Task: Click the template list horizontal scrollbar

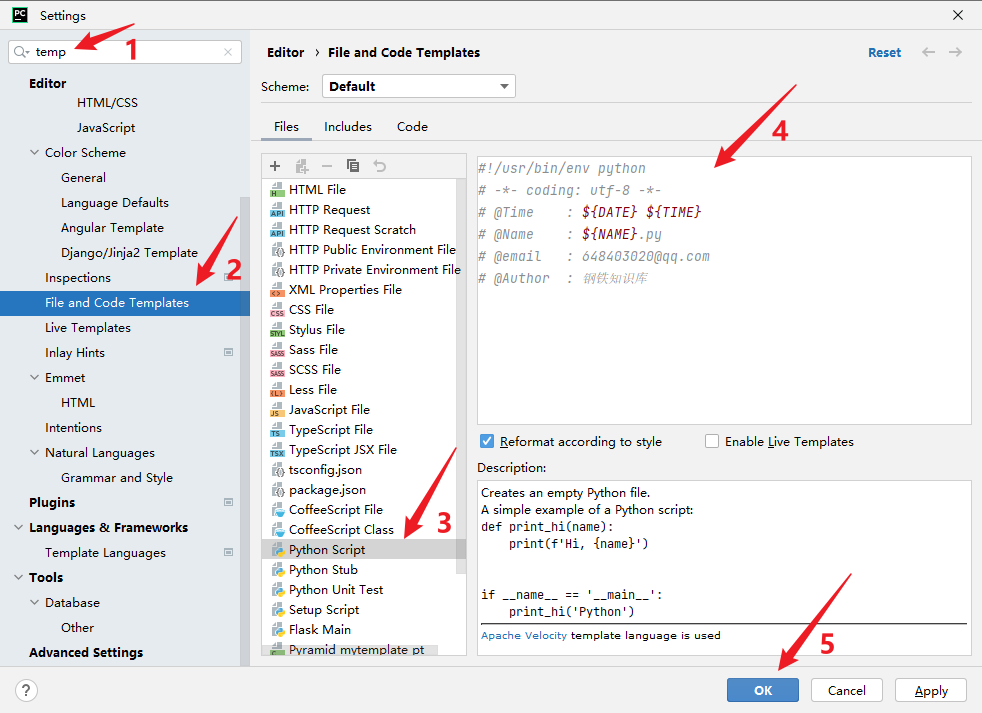Action: pos(350,650)
